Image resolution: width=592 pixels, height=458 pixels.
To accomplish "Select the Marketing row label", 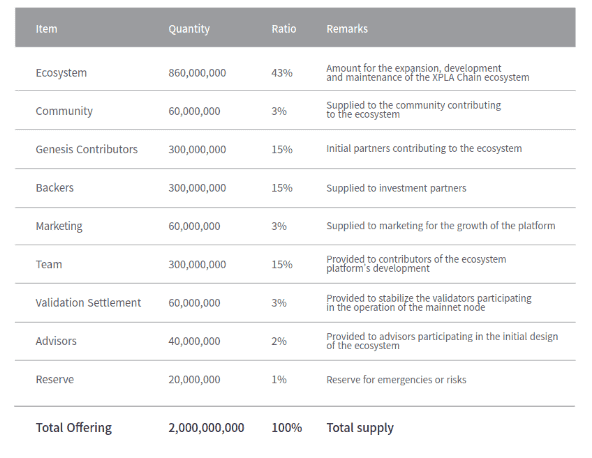I will coord(59,226).
